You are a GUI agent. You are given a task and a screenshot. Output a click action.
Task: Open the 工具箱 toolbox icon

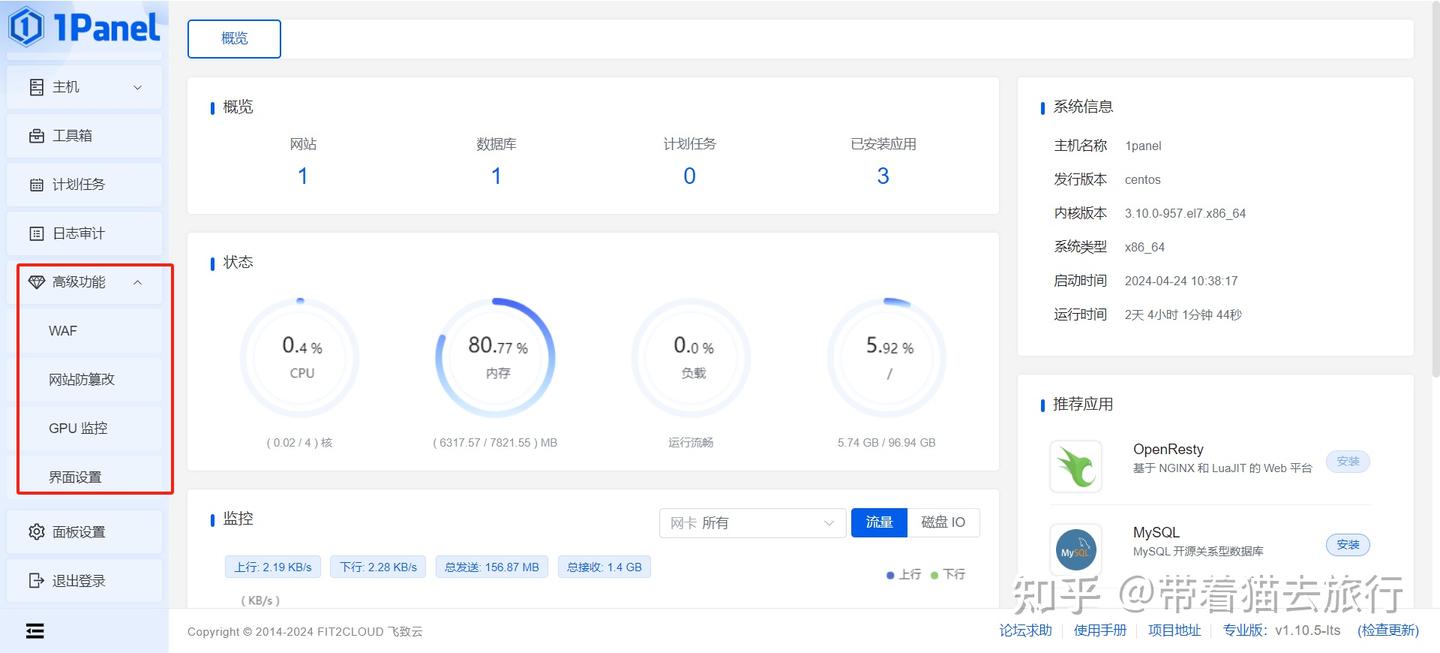tap(34, 135)
